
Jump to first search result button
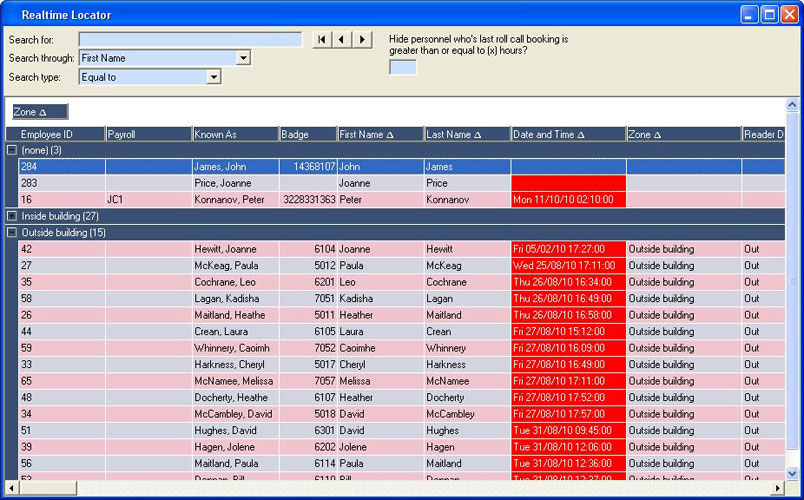tap(321, 39)
